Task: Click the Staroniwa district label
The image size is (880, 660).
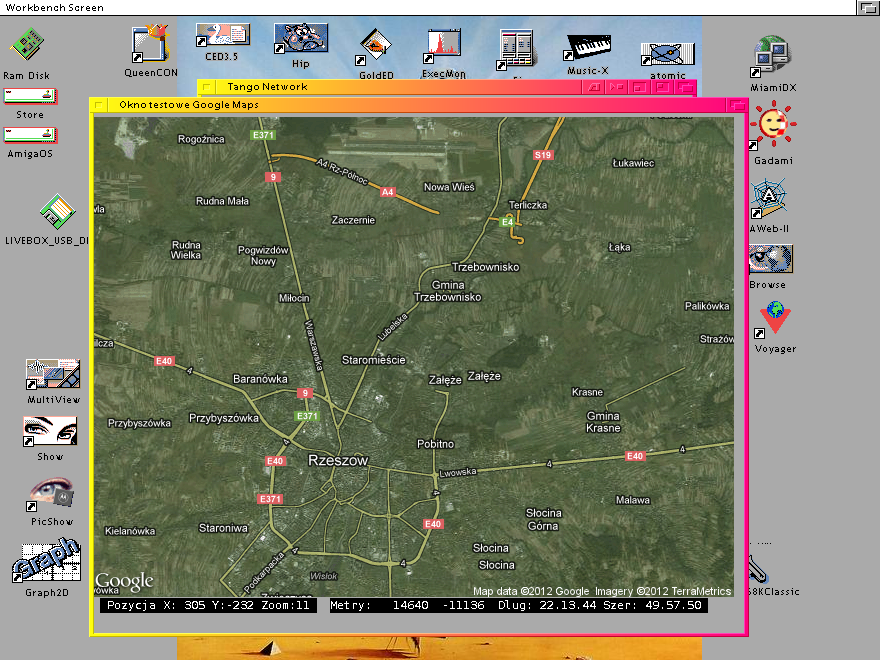Action: [223, 528]
